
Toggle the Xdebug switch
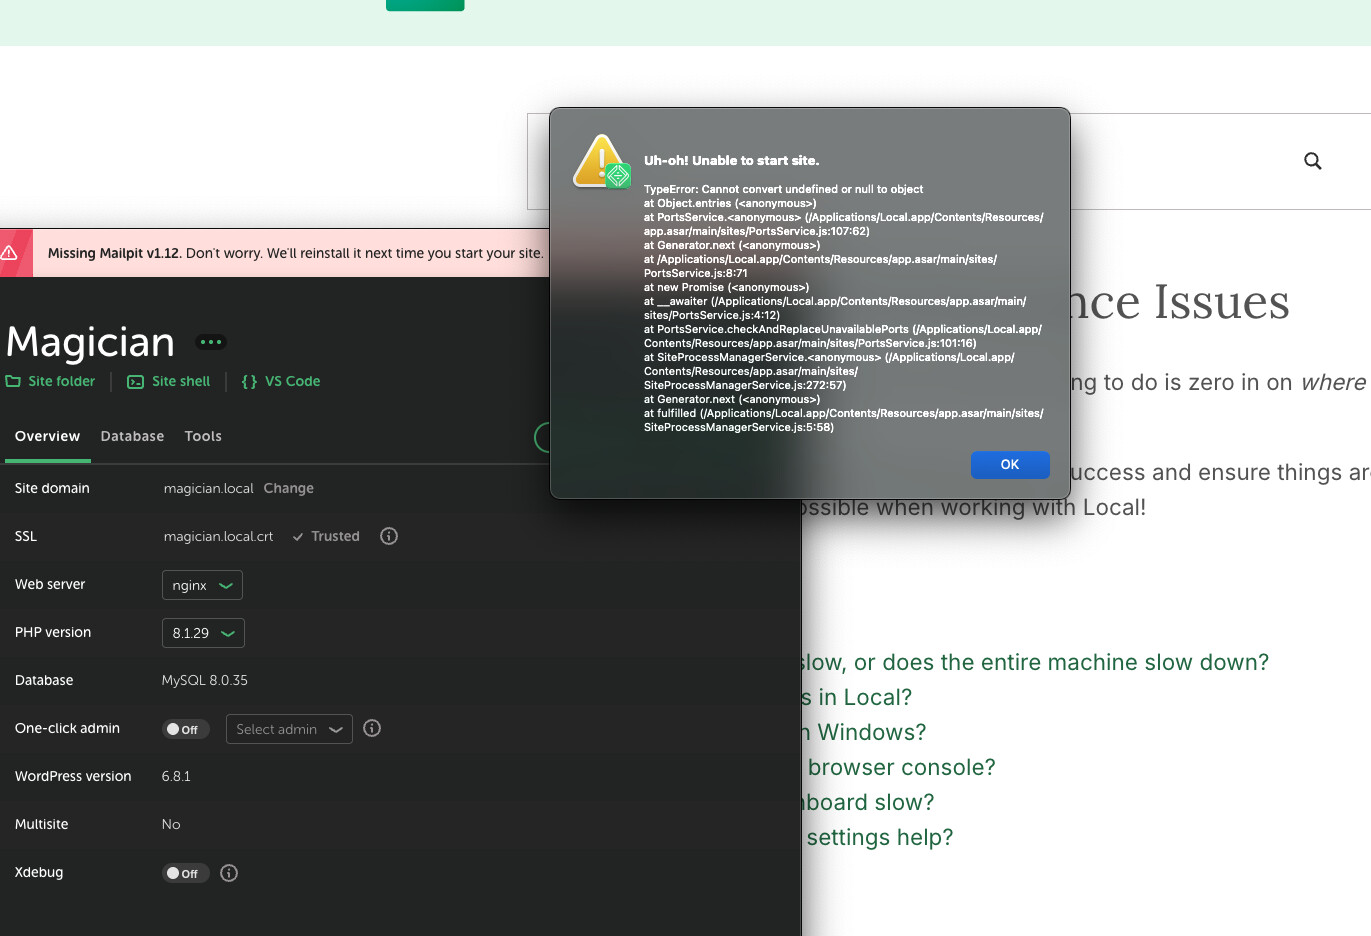point(185,873)
